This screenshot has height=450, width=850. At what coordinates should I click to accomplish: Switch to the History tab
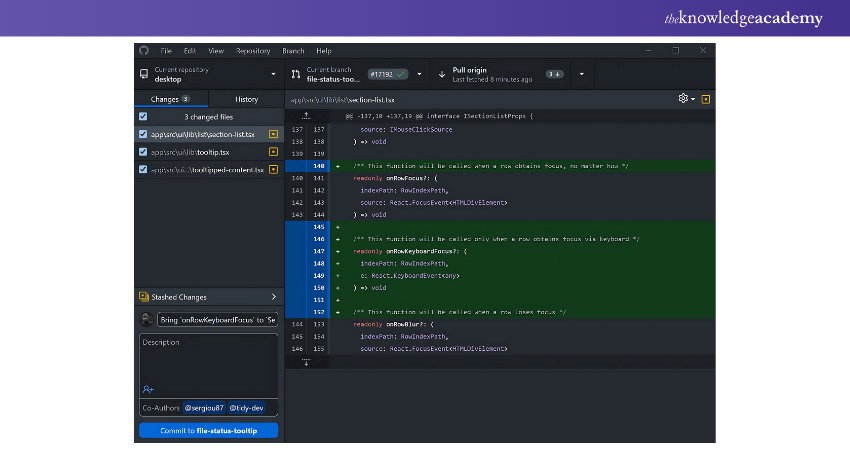coord(246,99)
